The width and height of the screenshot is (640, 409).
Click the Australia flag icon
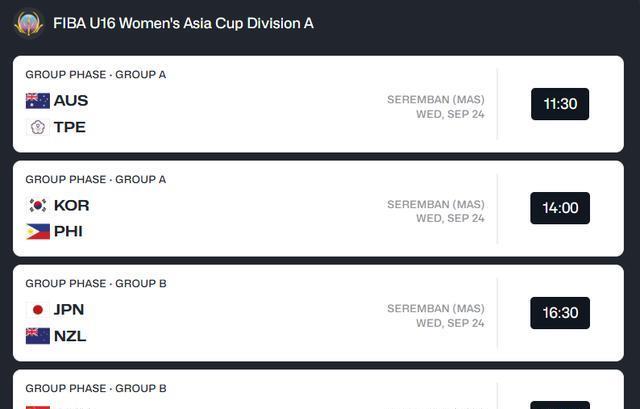(38, 100)
